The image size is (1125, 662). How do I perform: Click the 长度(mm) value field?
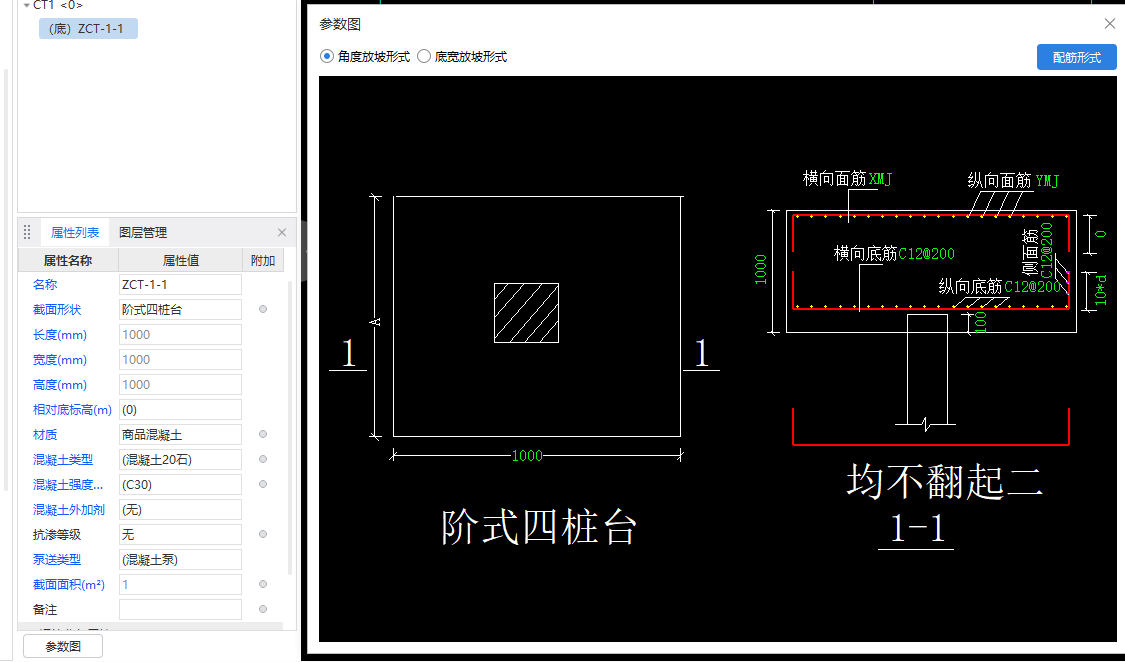pos(180,335)
